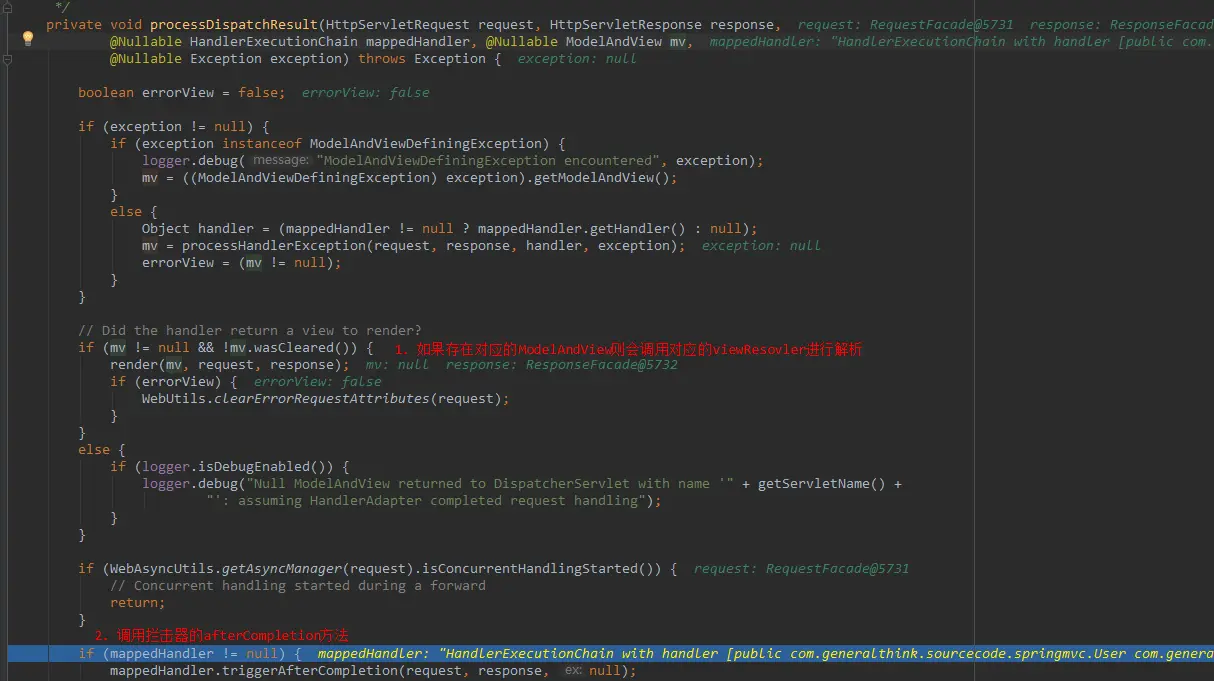Click the 'Concurrent handling started during a forward' comment
1214x681 pixels.
pyautogui.click(x=298, y=585)
